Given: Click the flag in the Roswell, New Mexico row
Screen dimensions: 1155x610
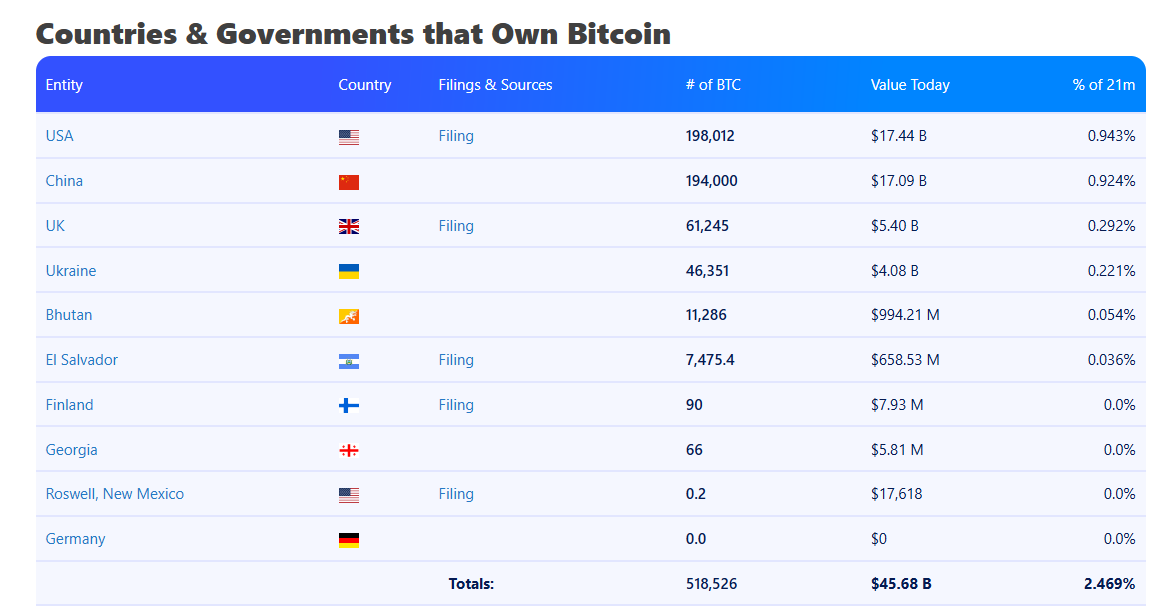Looking at the screenshot, I should point(348,495).
